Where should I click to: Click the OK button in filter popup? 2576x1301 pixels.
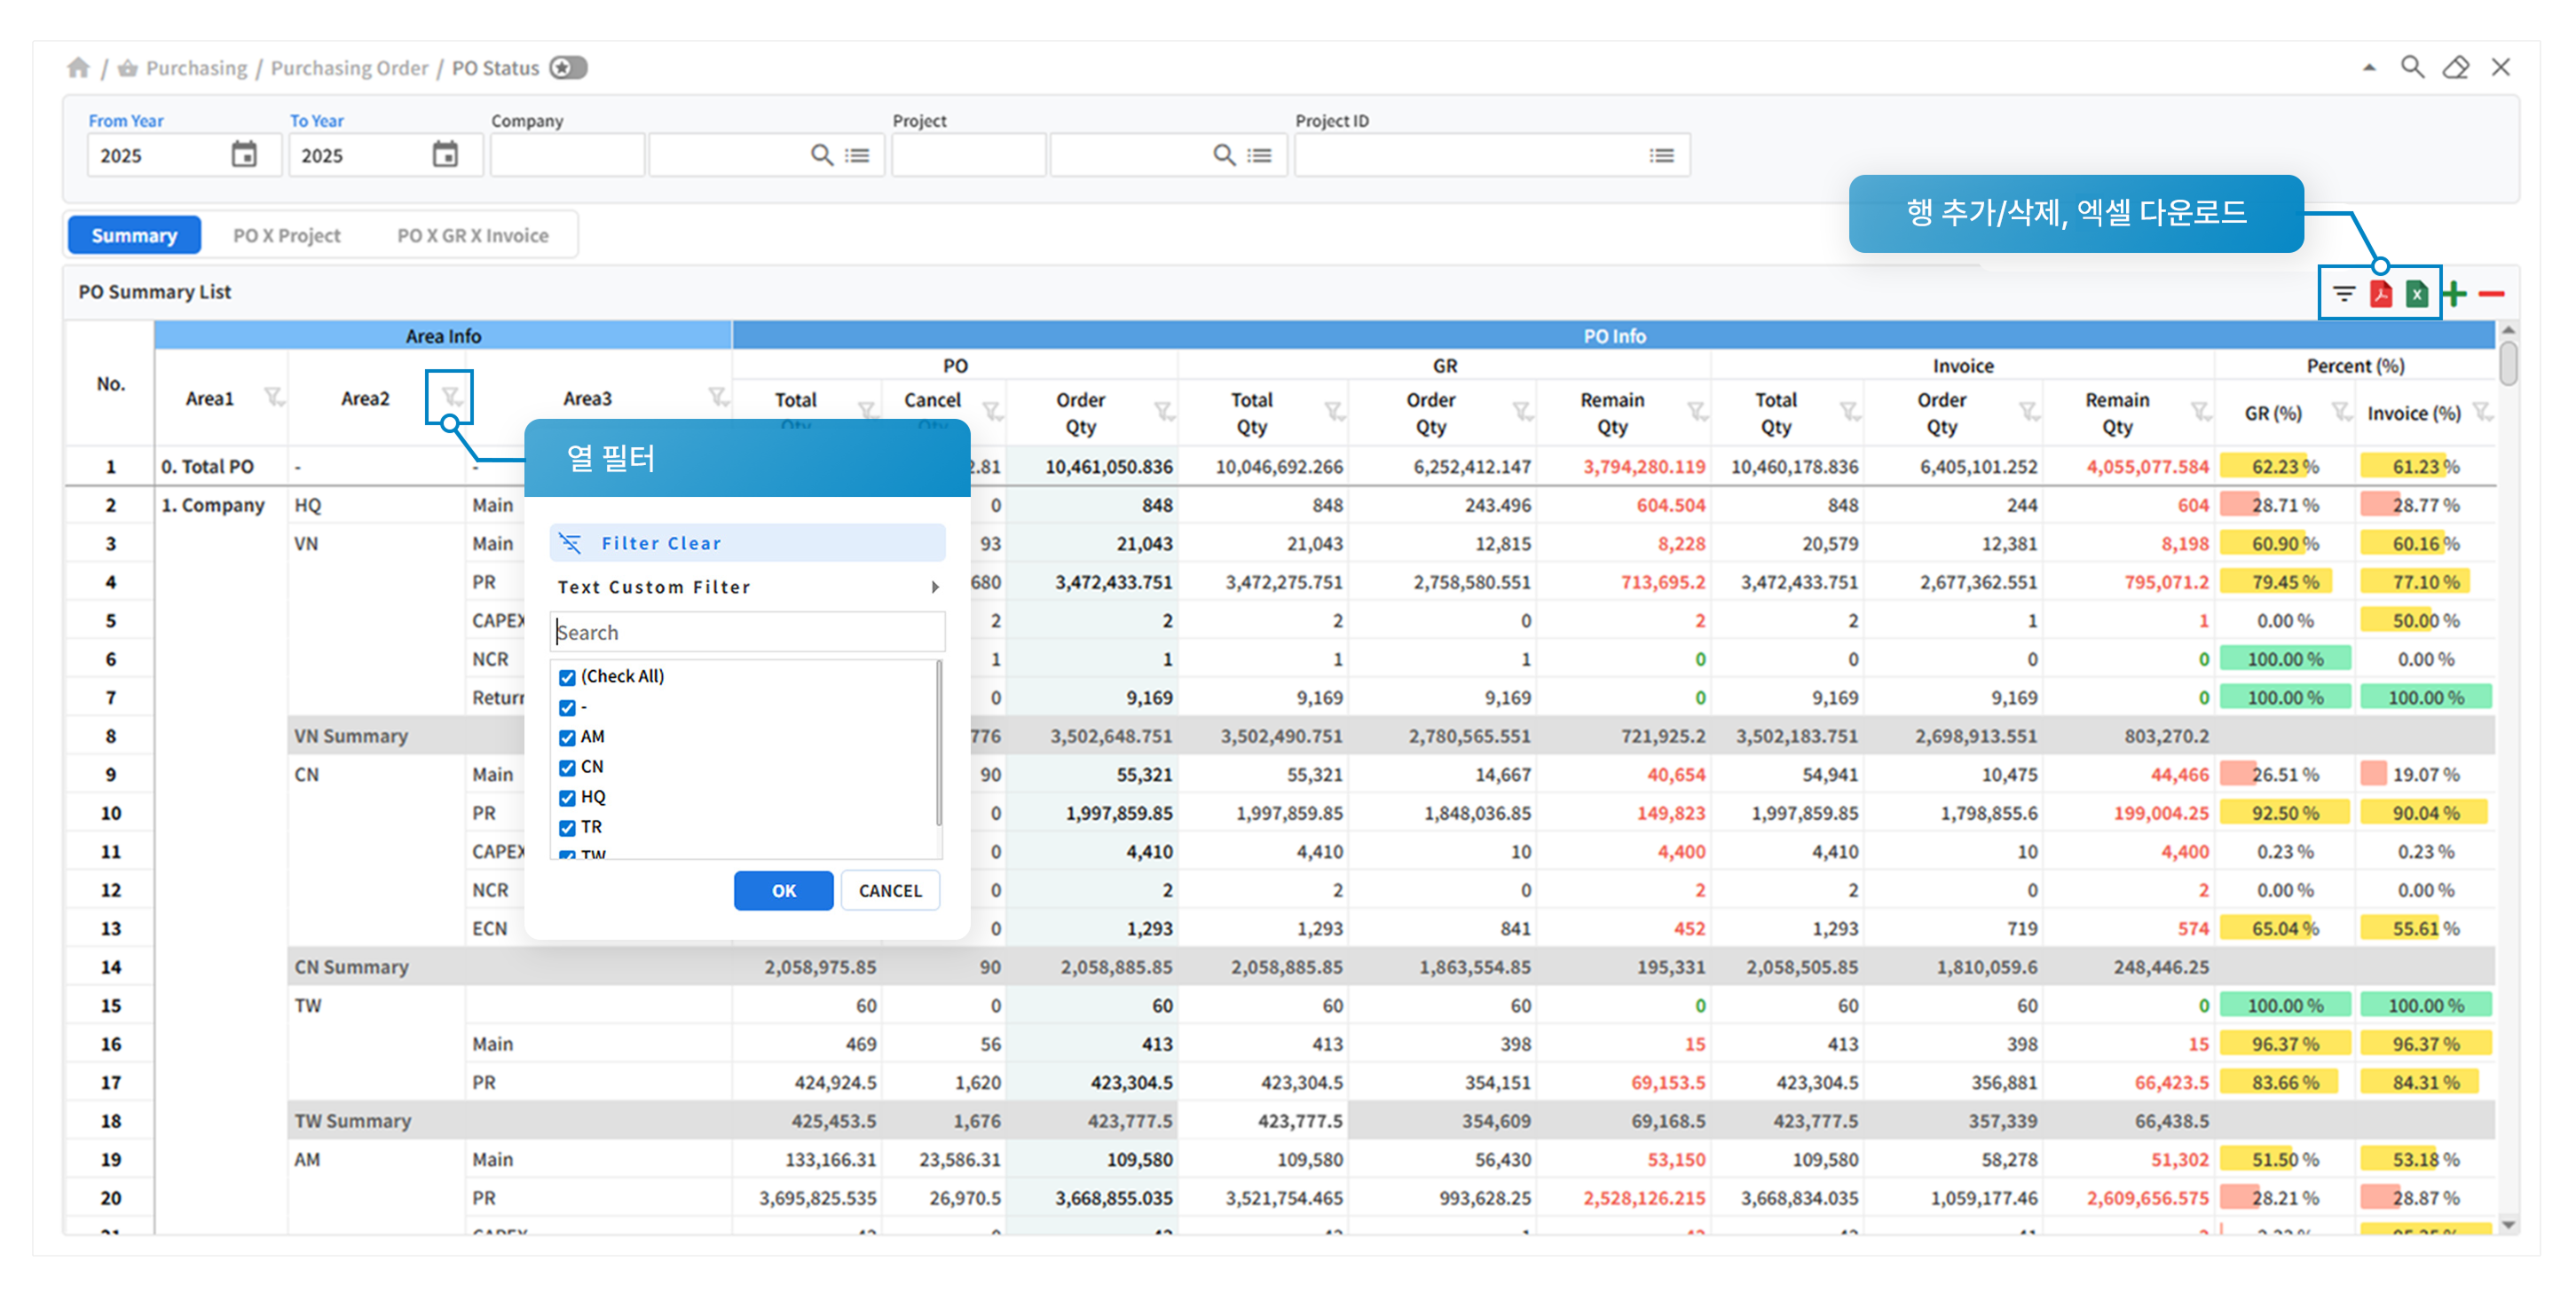[783, 891]
